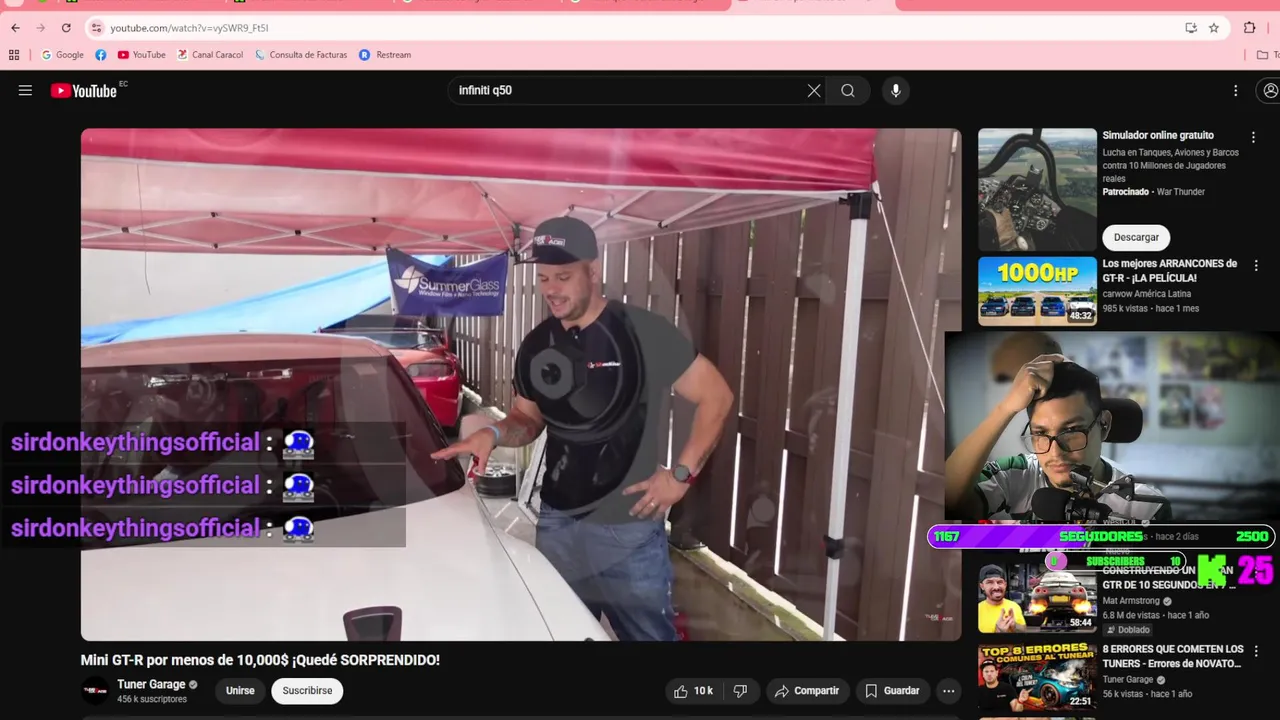Image resolution: width=1280 pixels, height=720 pixels.
Task: Go back with the browser back arrow
Action: click(x=15, y=28)
